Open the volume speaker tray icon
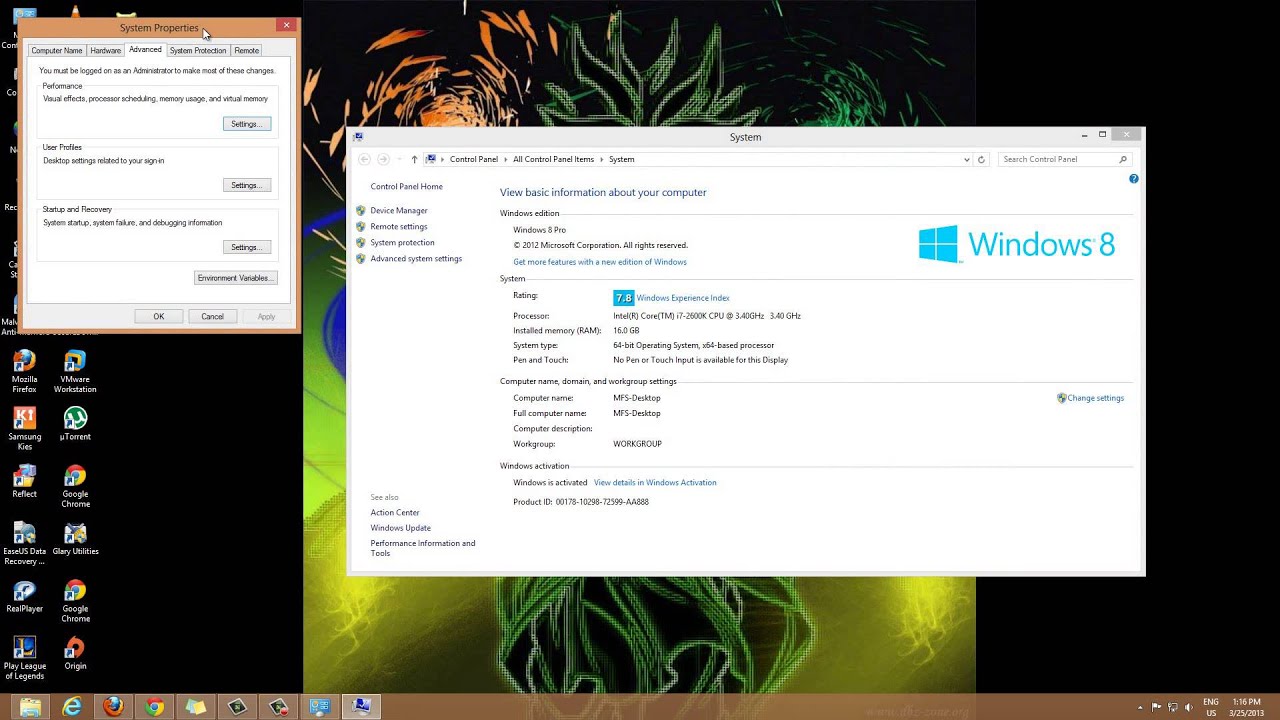Viewport: 1280px width, 720px height. [x=1190, y=707]
